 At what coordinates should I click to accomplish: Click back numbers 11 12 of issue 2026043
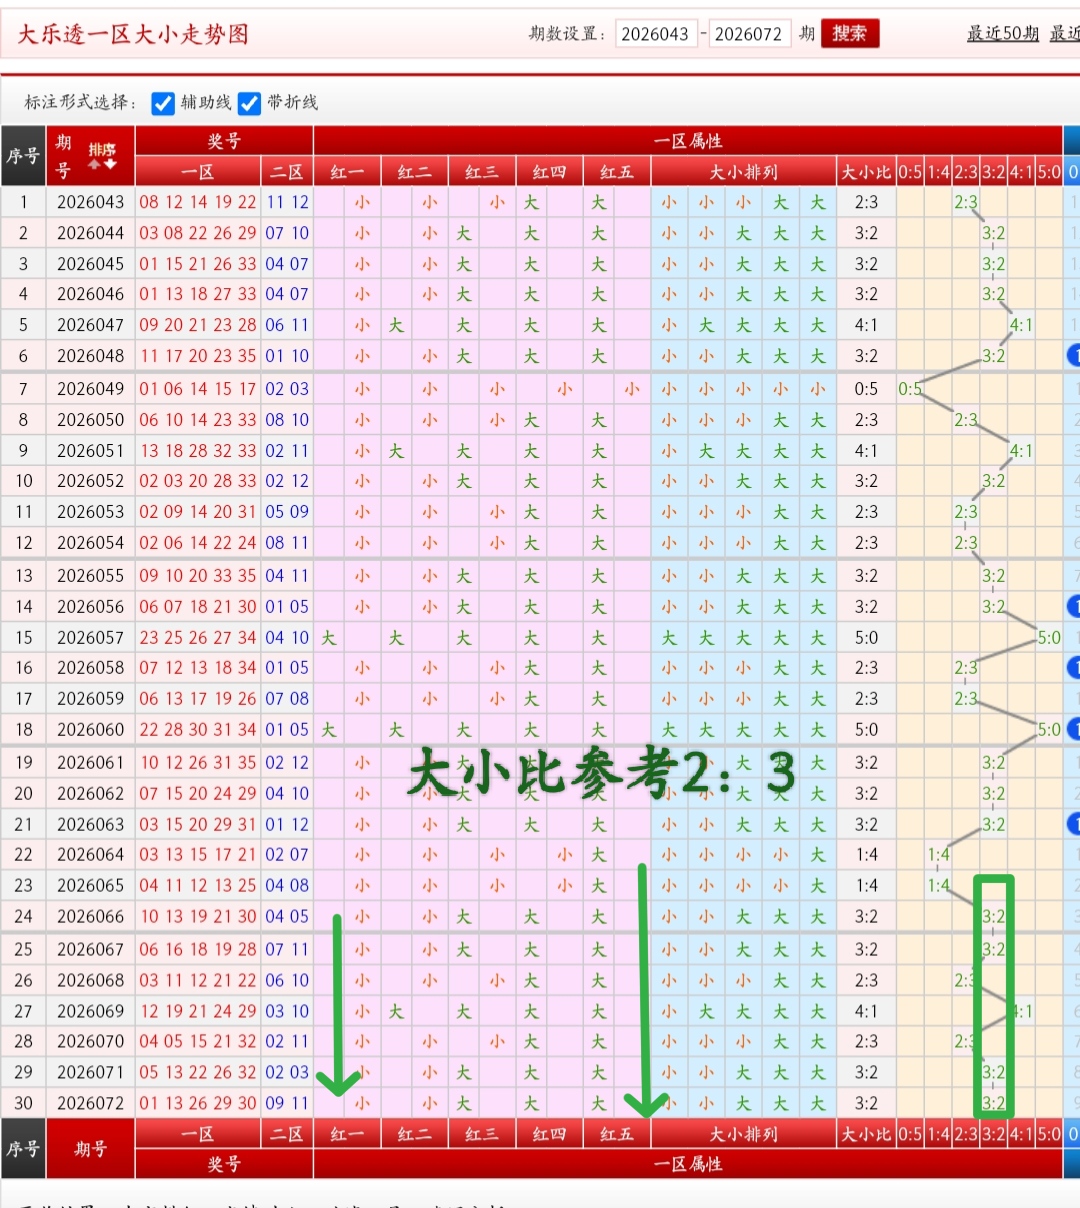(287, 202)
